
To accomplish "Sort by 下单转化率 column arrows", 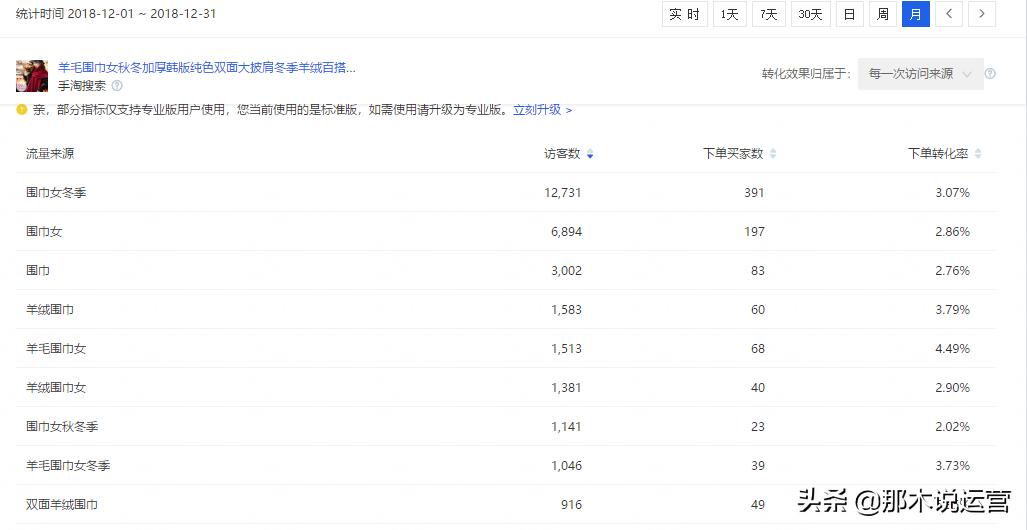I will click(978, 154).
